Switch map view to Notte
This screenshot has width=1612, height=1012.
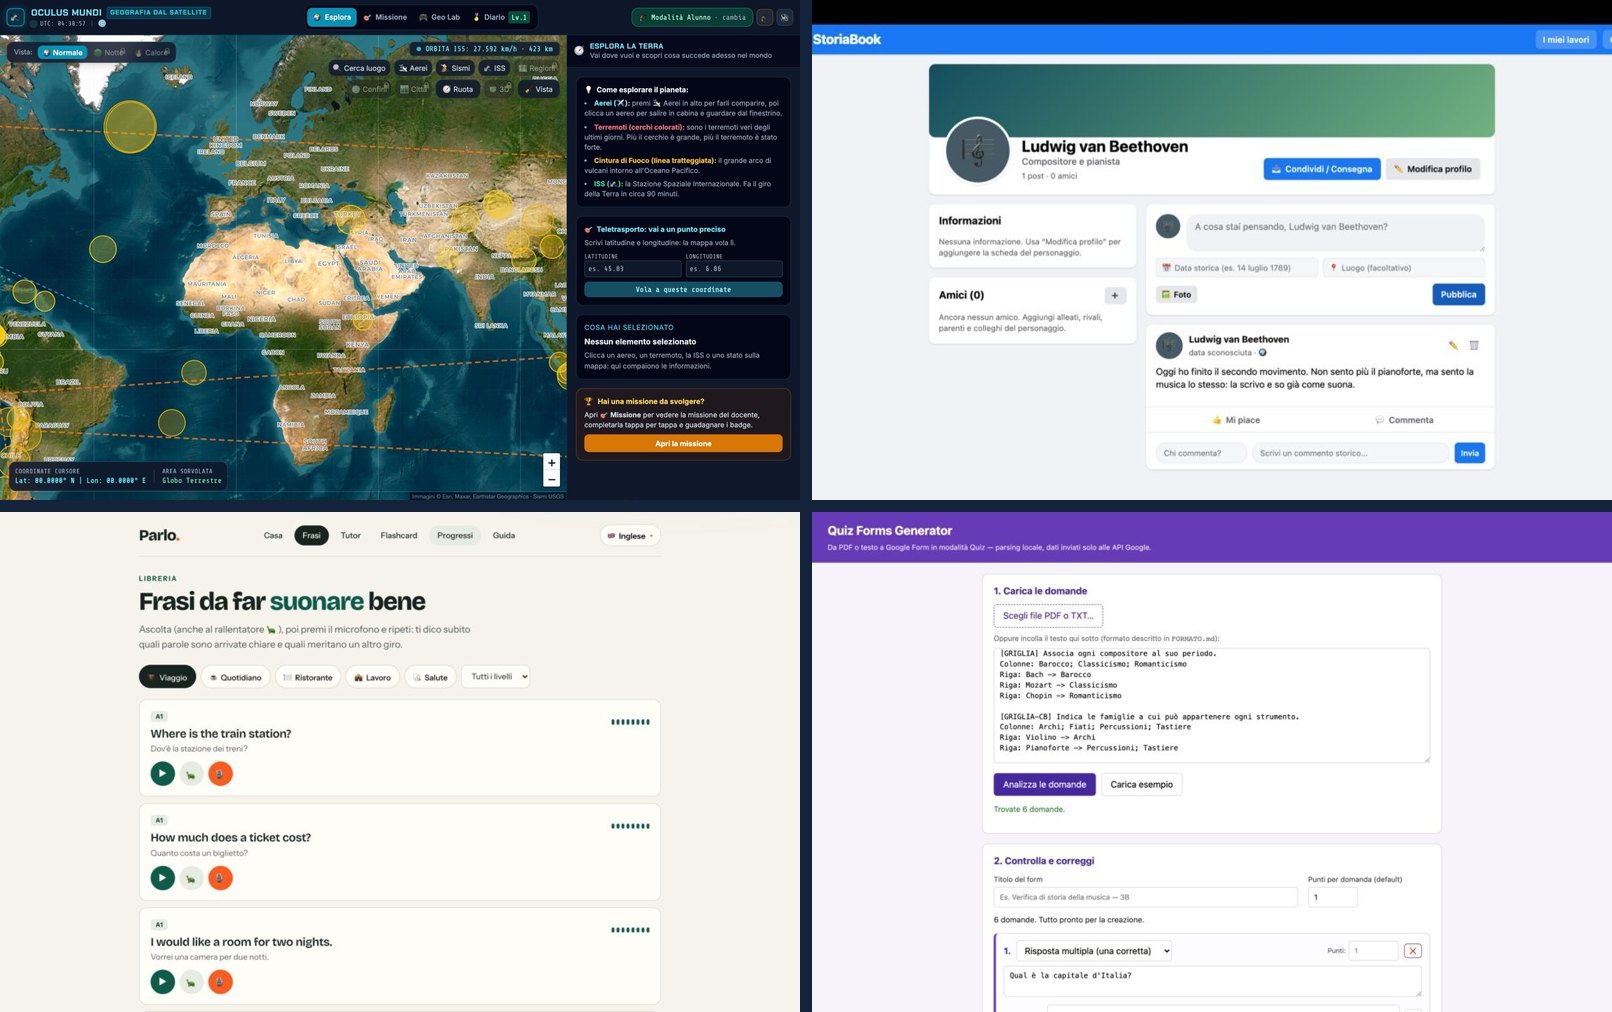pos(109,52)
